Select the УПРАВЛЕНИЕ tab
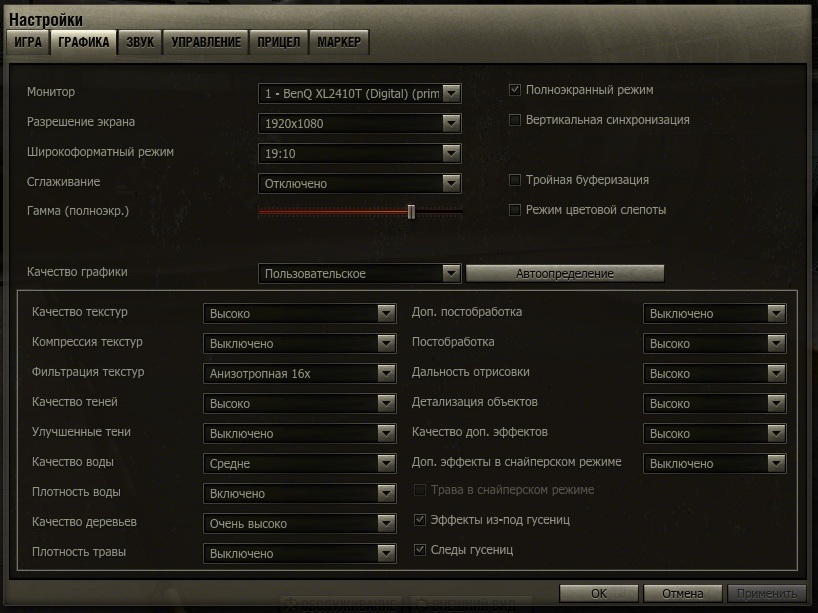 [x=206, y=42]
